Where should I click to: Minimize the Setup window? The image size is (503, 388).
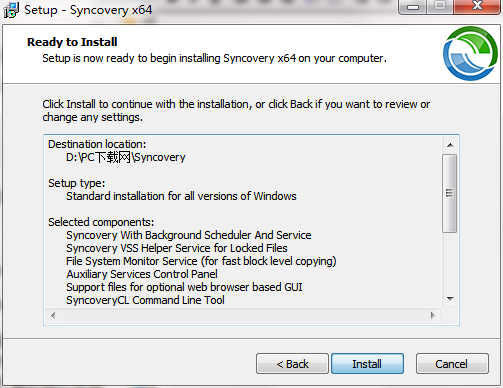coord(413,7)
